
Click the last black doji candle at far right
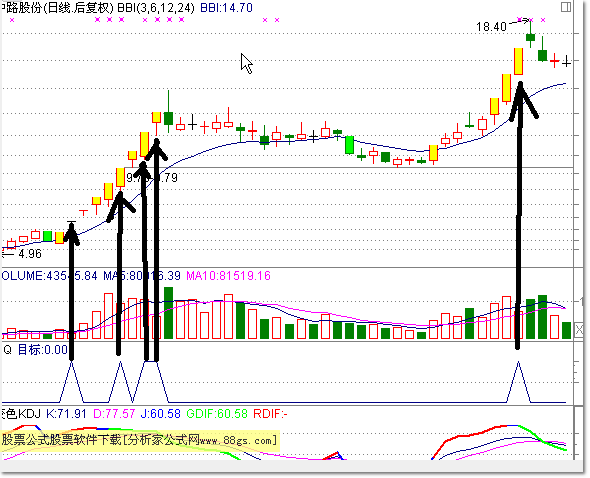click(566, 61)
